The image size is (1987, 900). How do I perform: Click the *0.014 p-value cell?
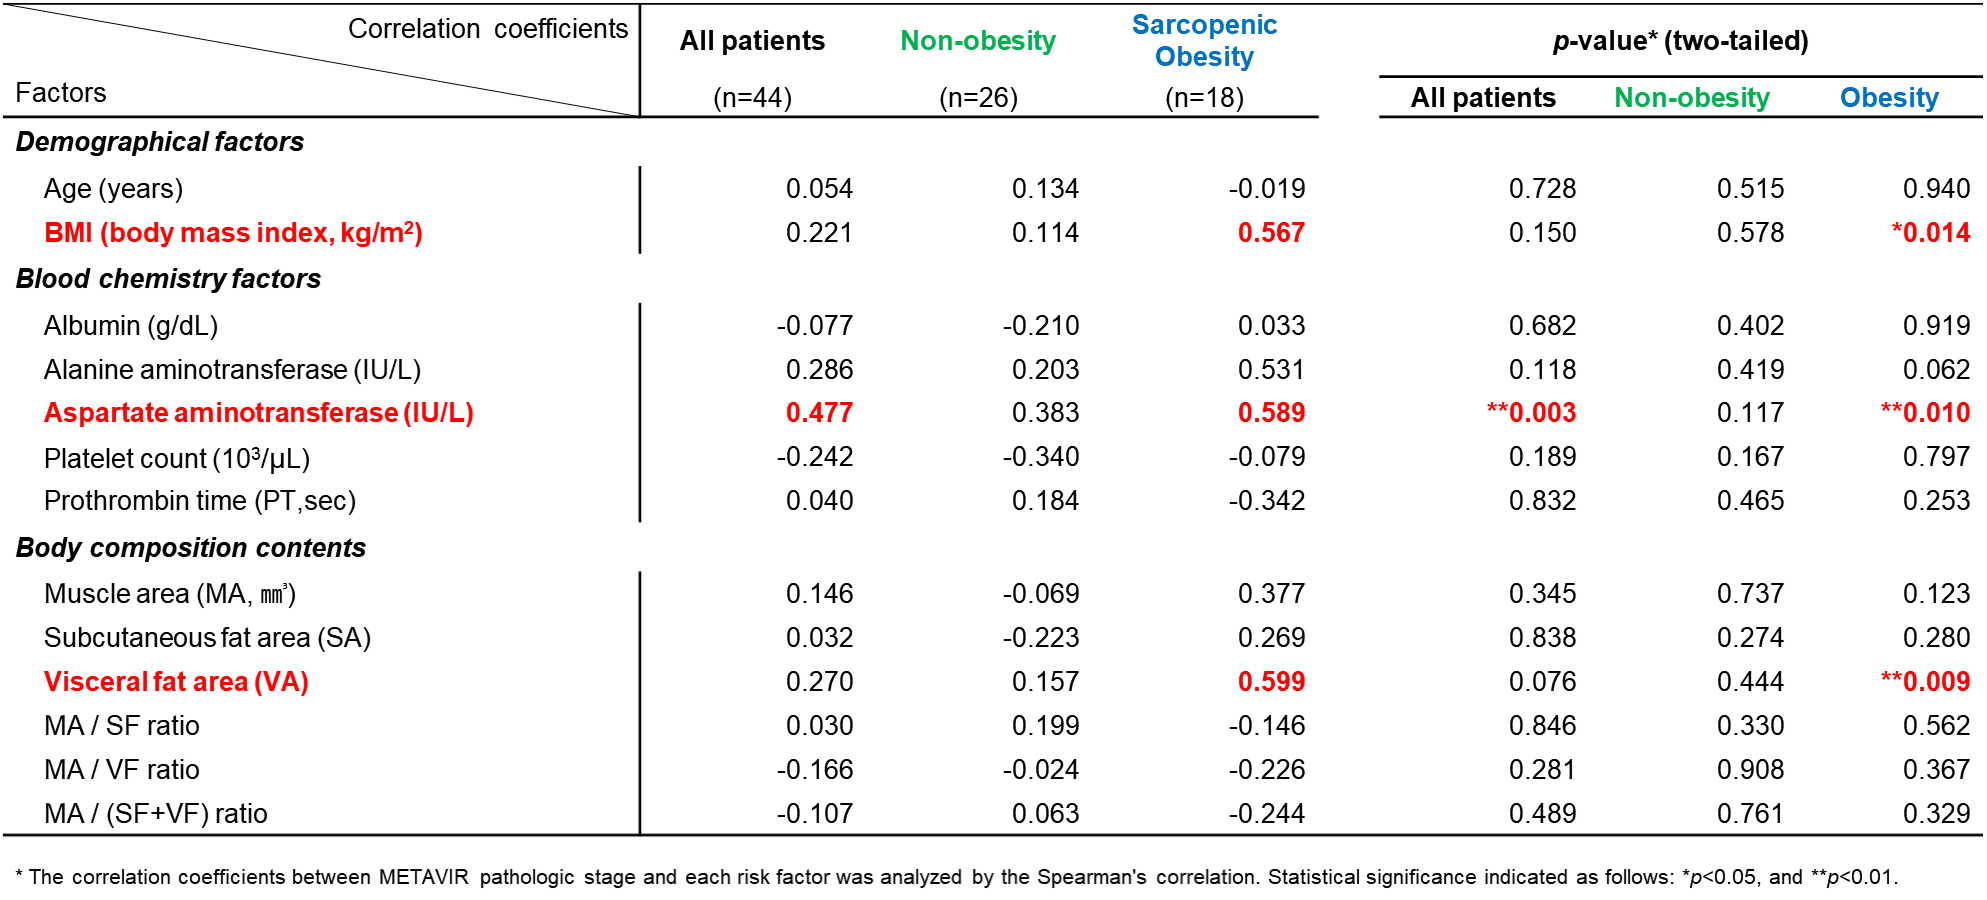coord(1930,233)
